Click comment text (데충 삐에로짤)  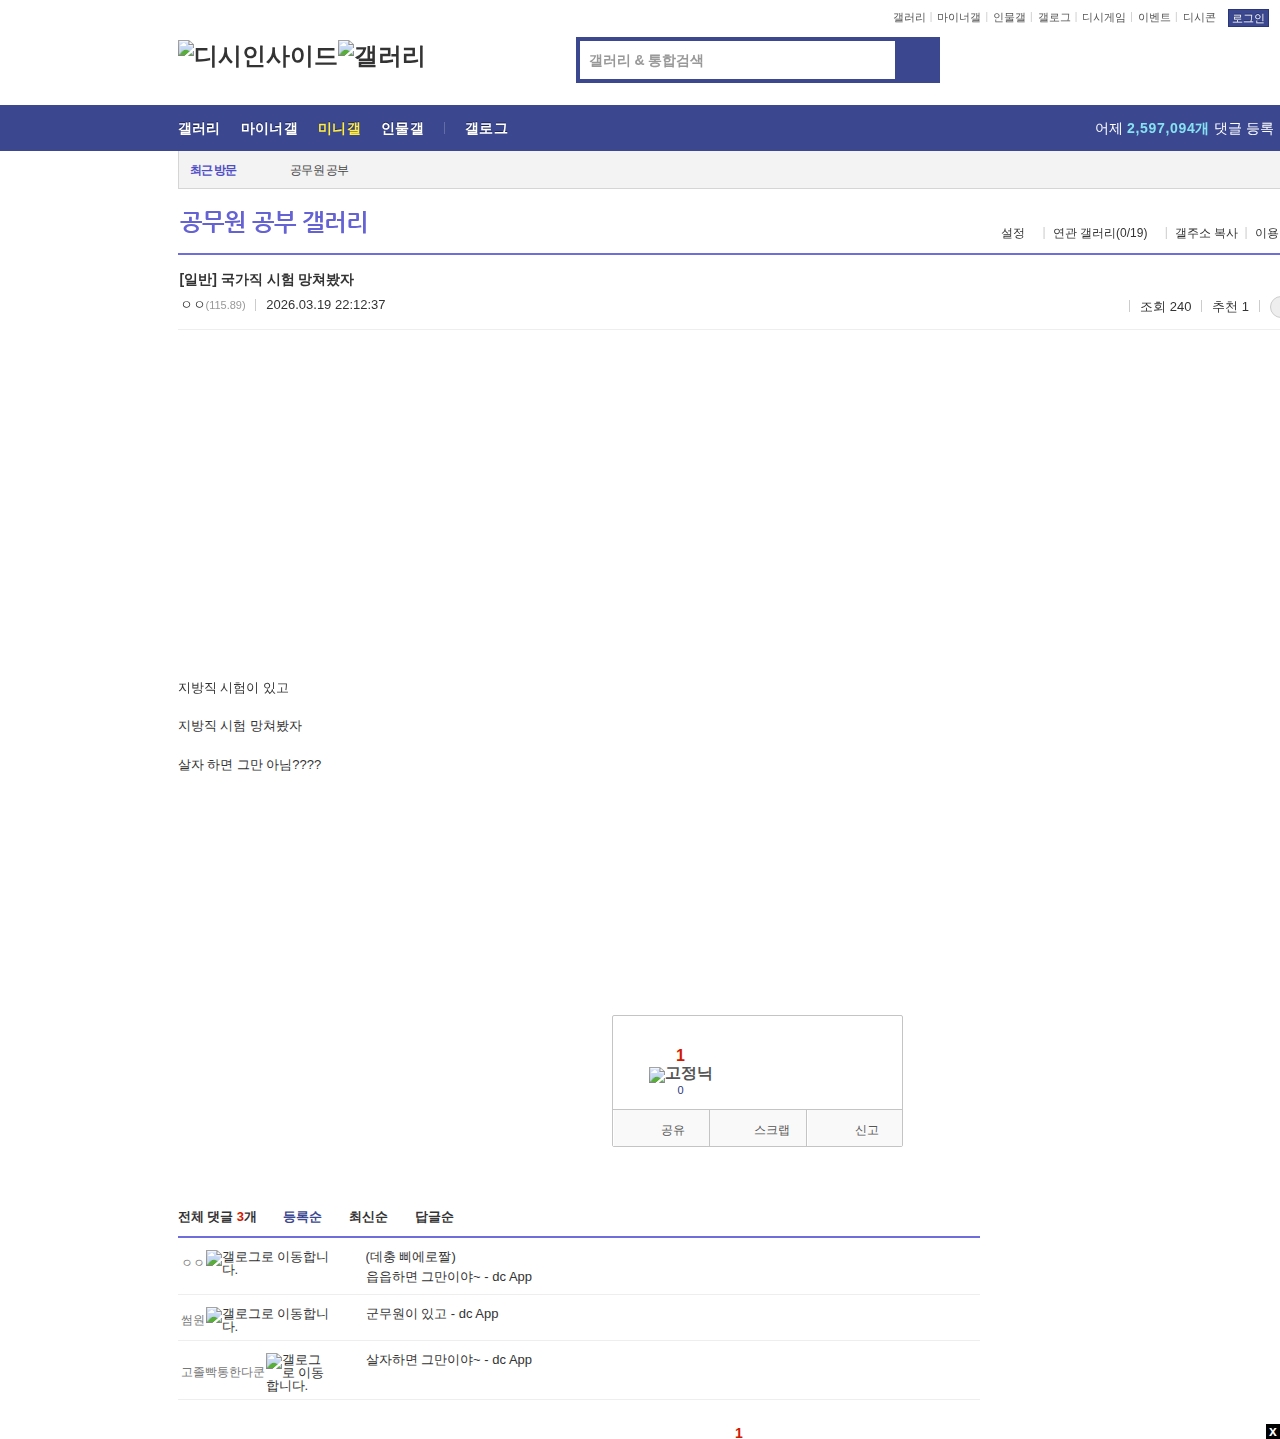411,1257
